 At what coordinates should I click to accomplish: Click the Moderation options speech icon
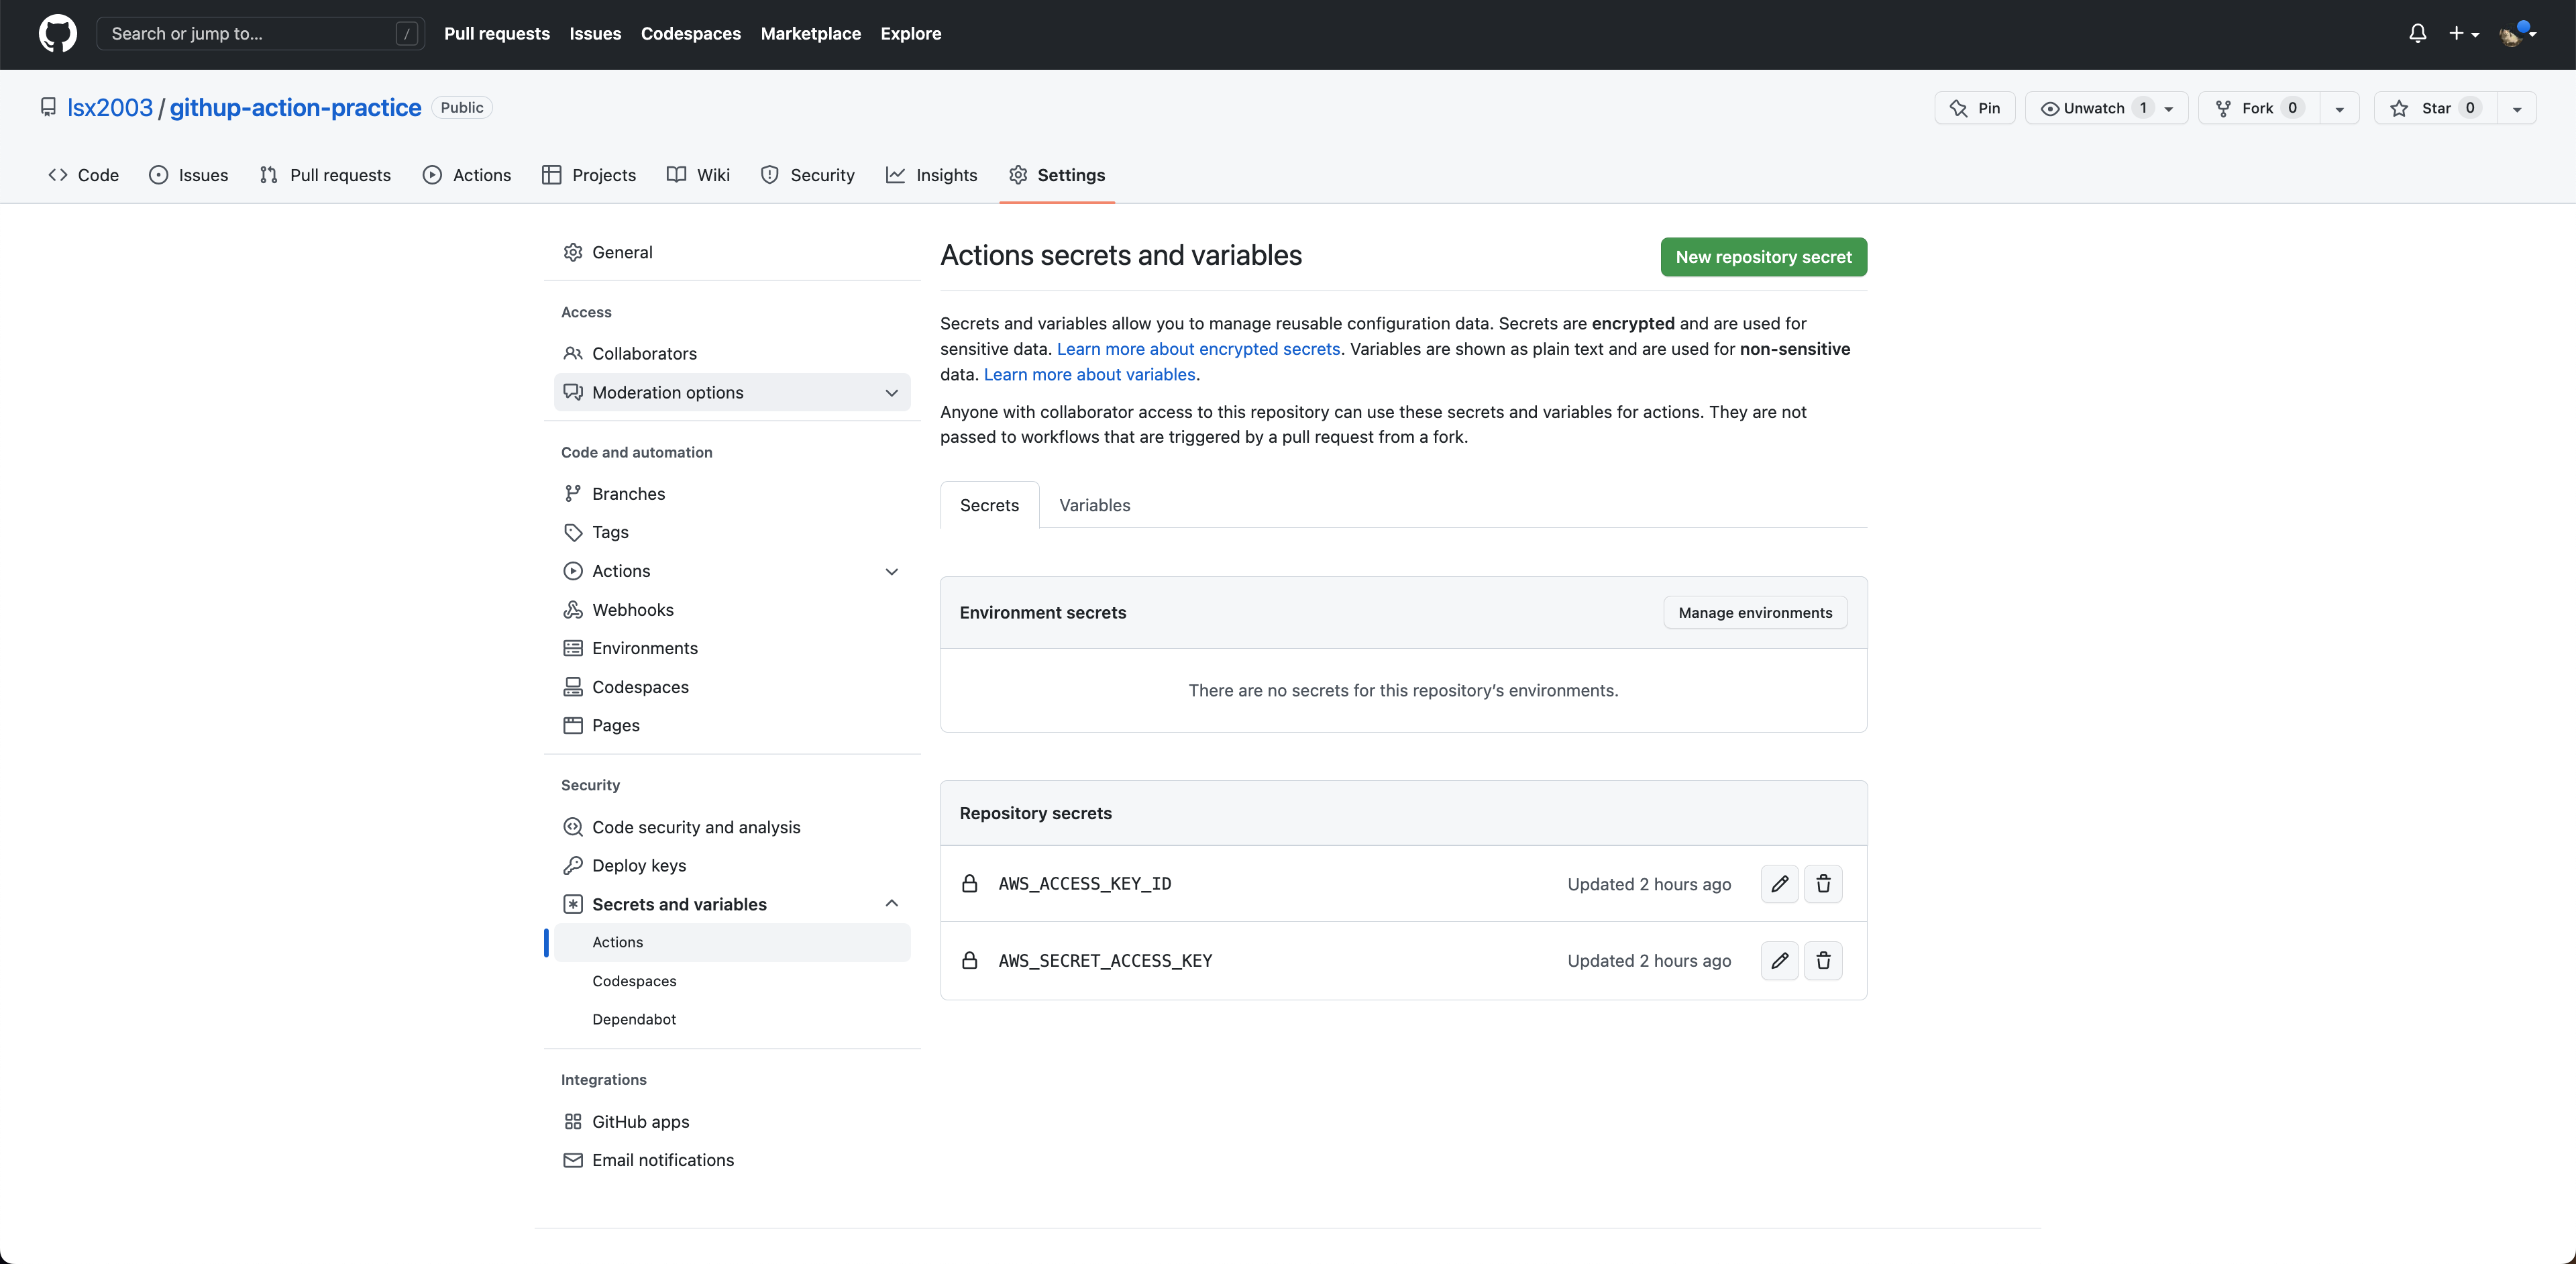573,392
